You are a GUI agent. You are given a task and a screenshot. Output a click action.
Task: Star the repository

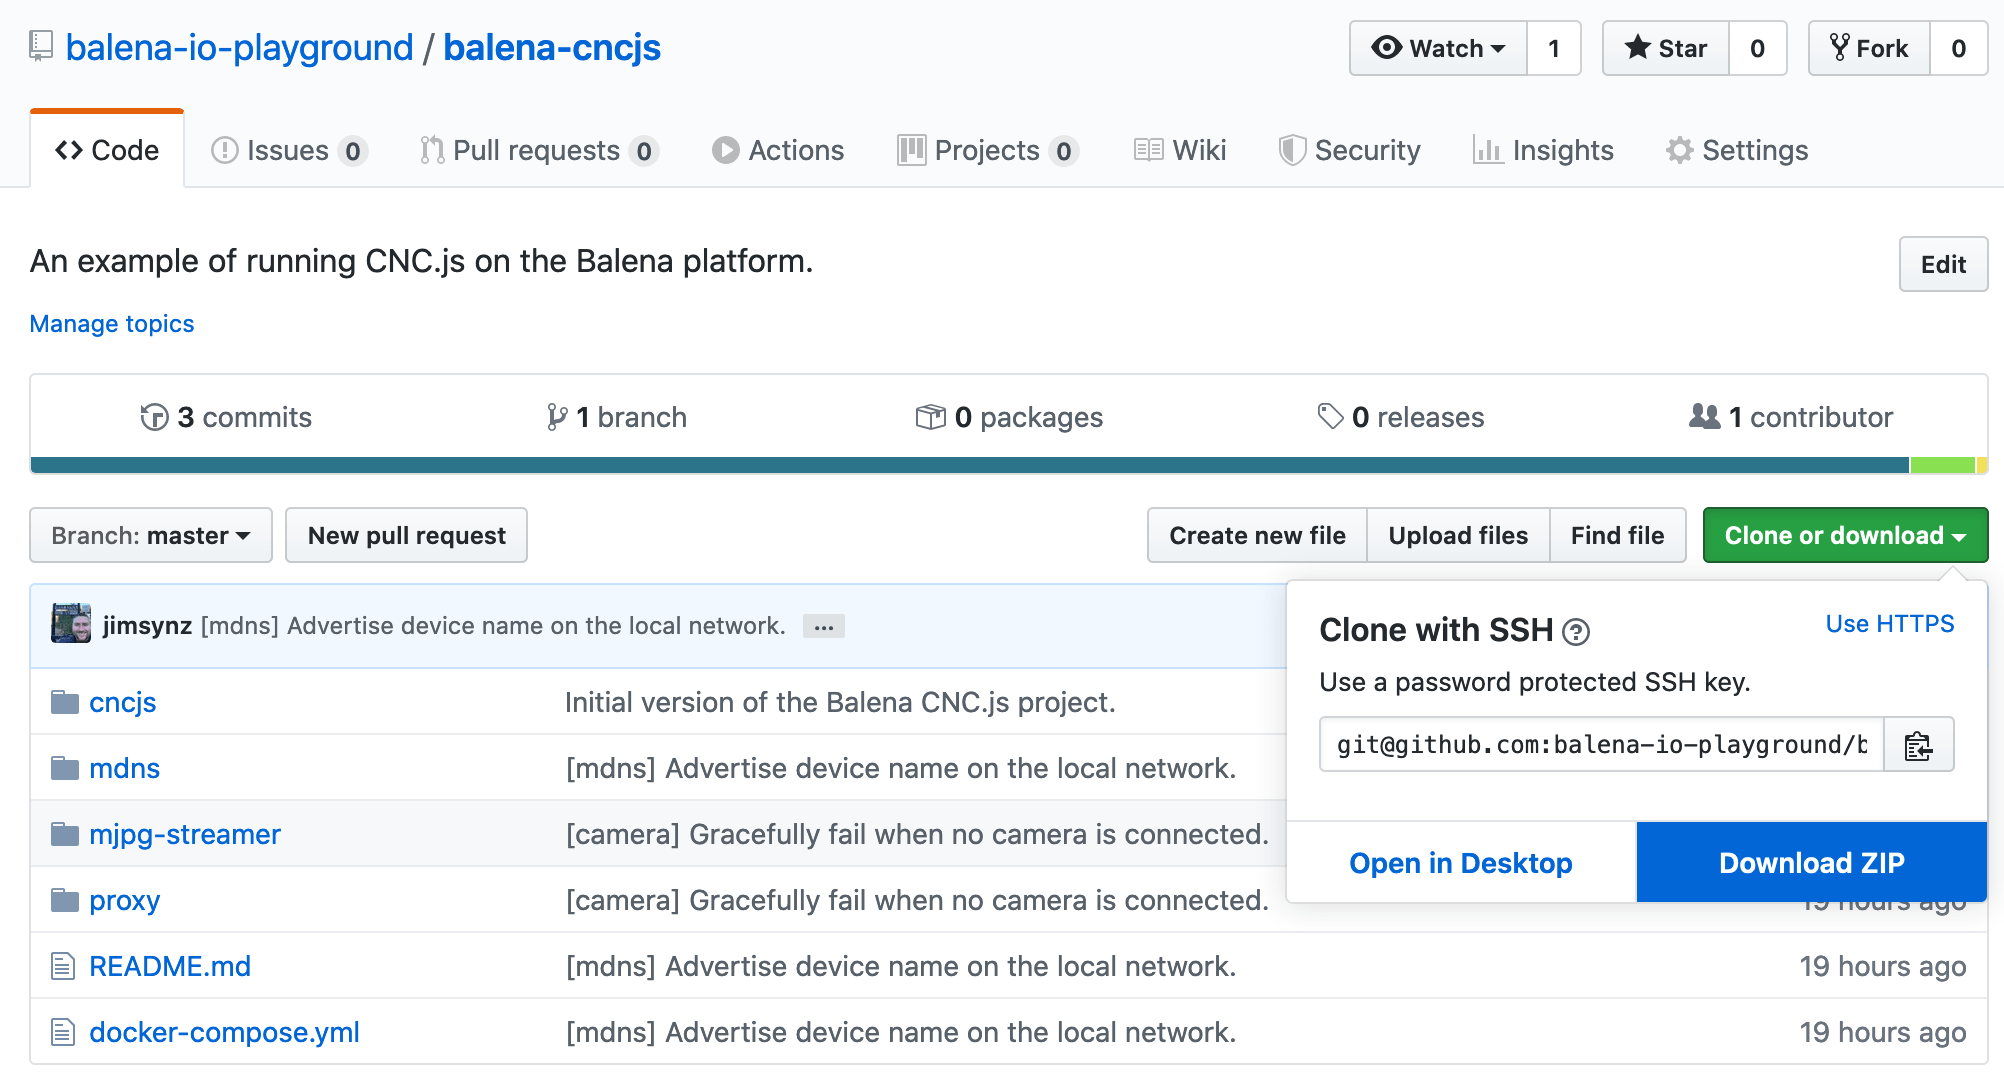tap(1663, 47)
